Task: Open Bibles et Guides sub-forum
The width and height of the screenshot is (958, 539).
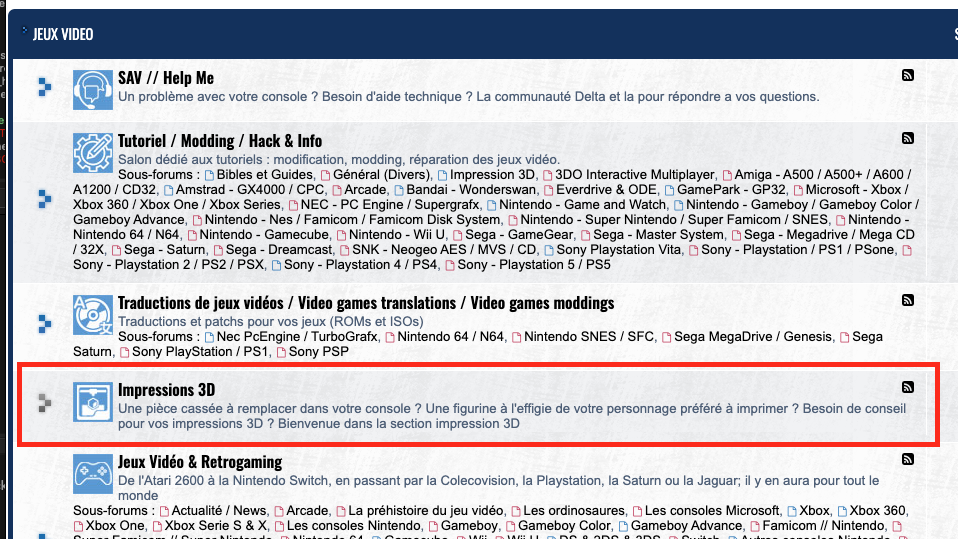Action: (265, 175)
